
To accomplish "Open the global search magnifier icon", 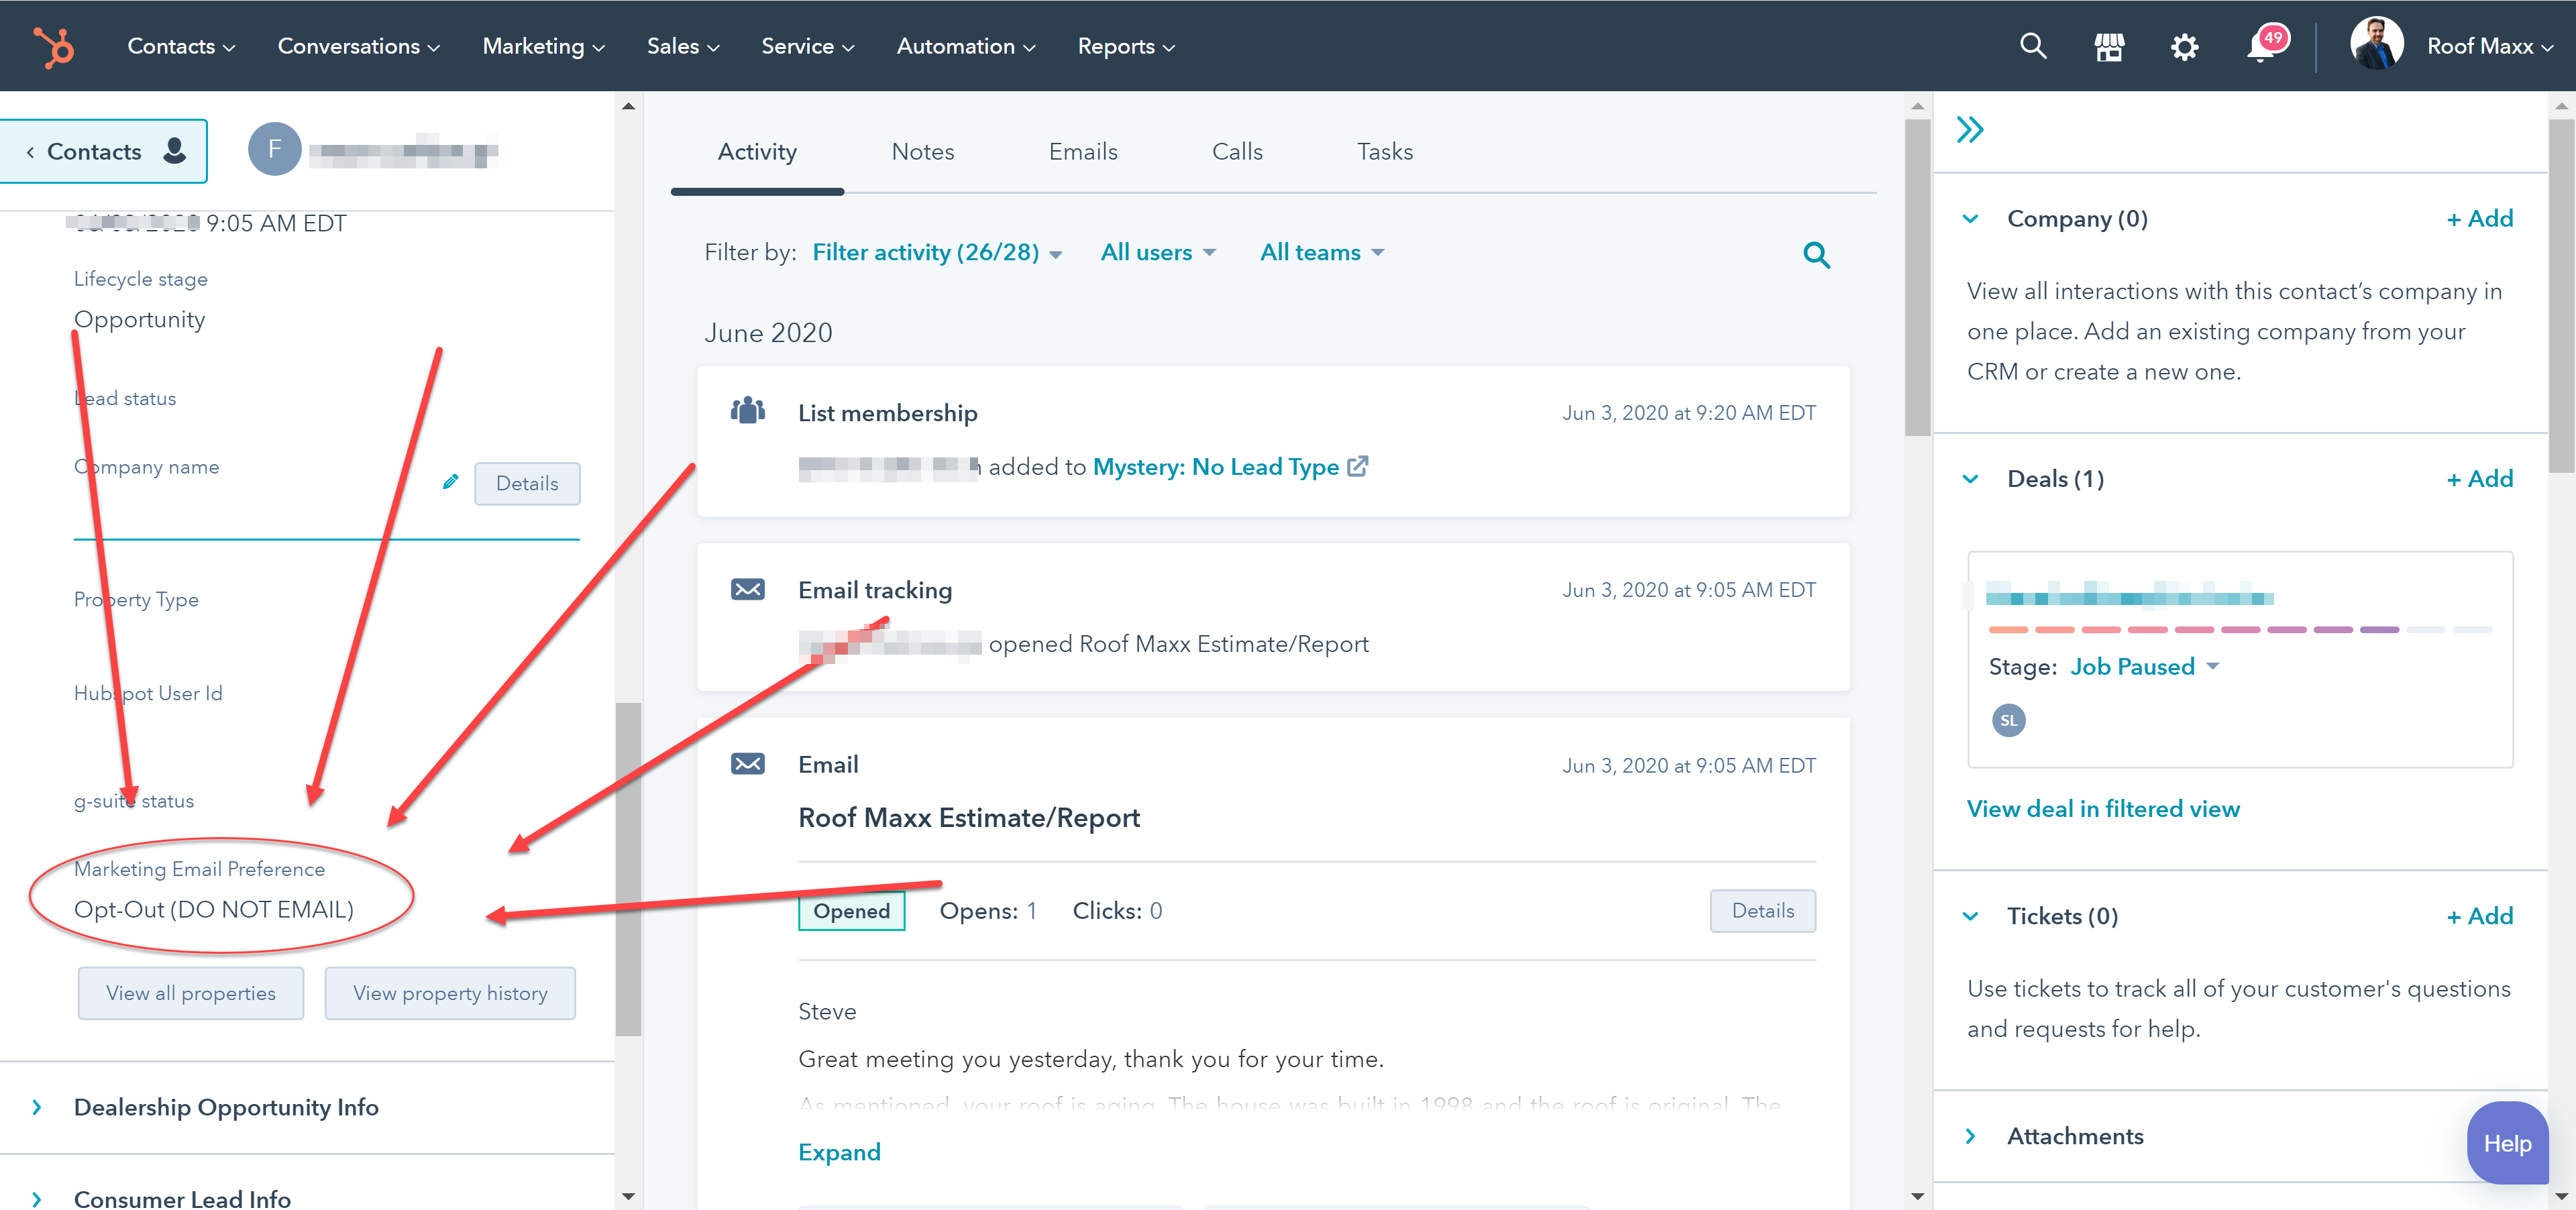I will 2033,46.
